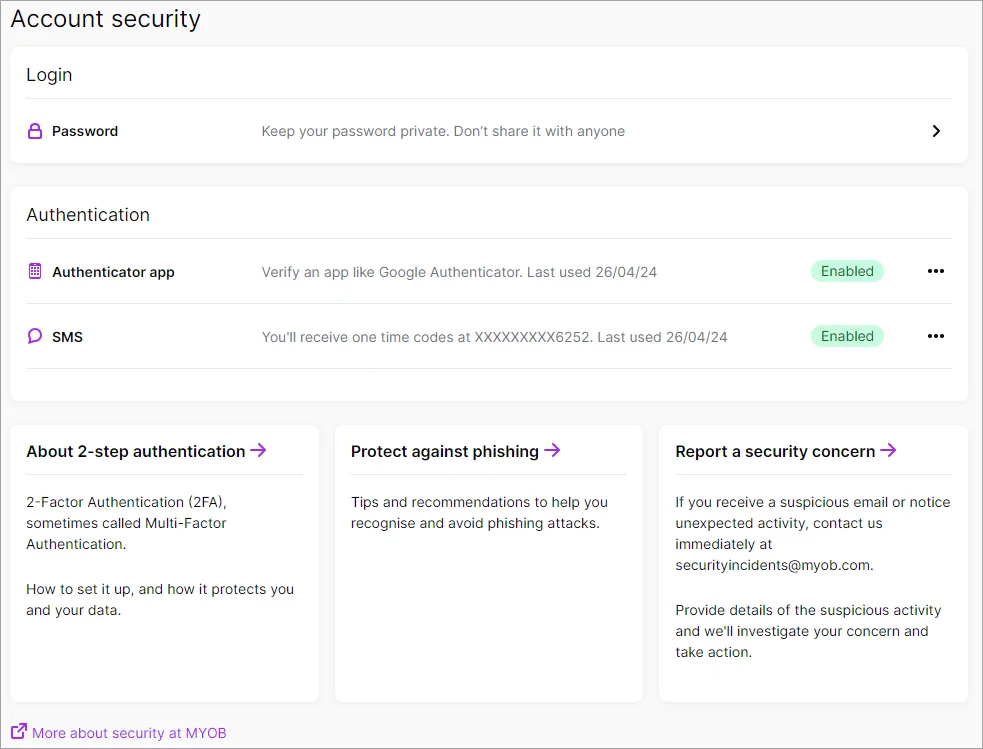Open the About 2-step authentication heading link
The image size is (983, 749).
(x=135, y=451)
